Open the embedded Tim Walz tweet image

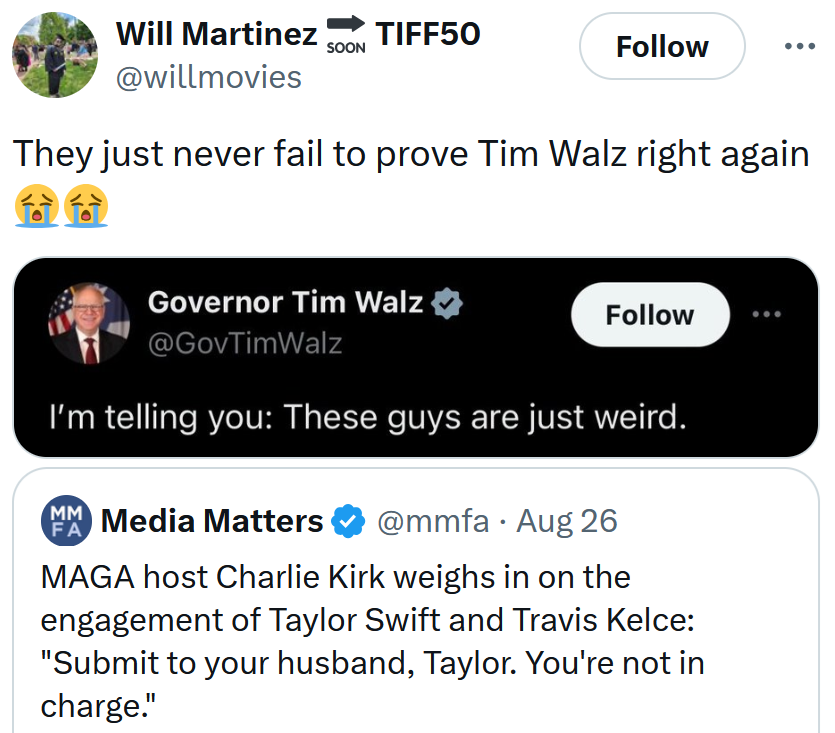tap(417, 357)
